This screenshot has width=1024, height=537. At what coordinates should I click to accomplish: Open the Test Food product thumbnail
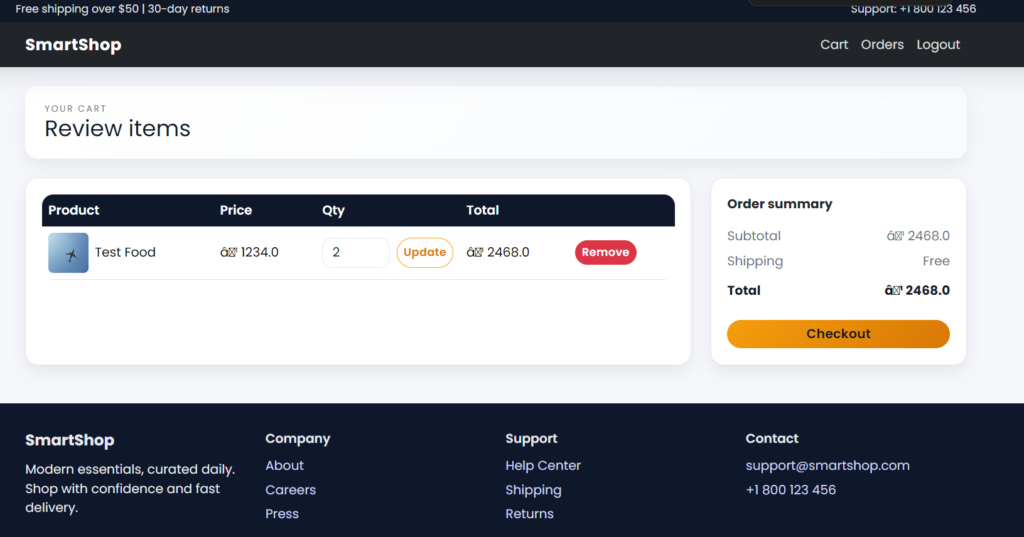[x=68, y=253]
